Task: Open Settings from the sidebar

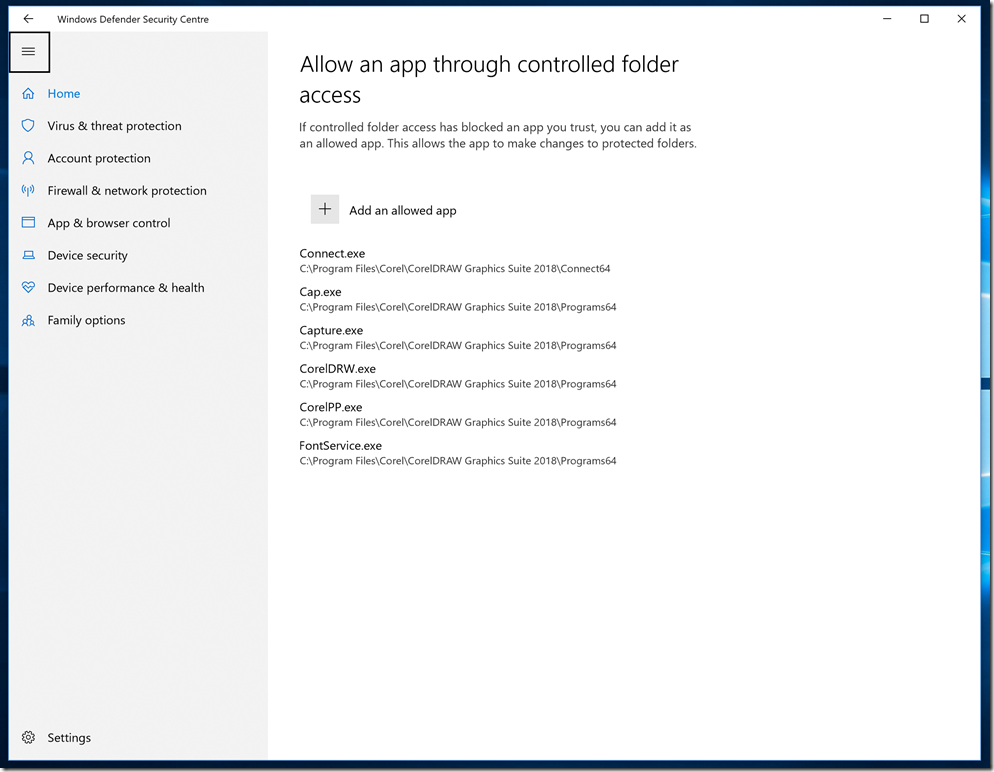Action: pos(69,738)
